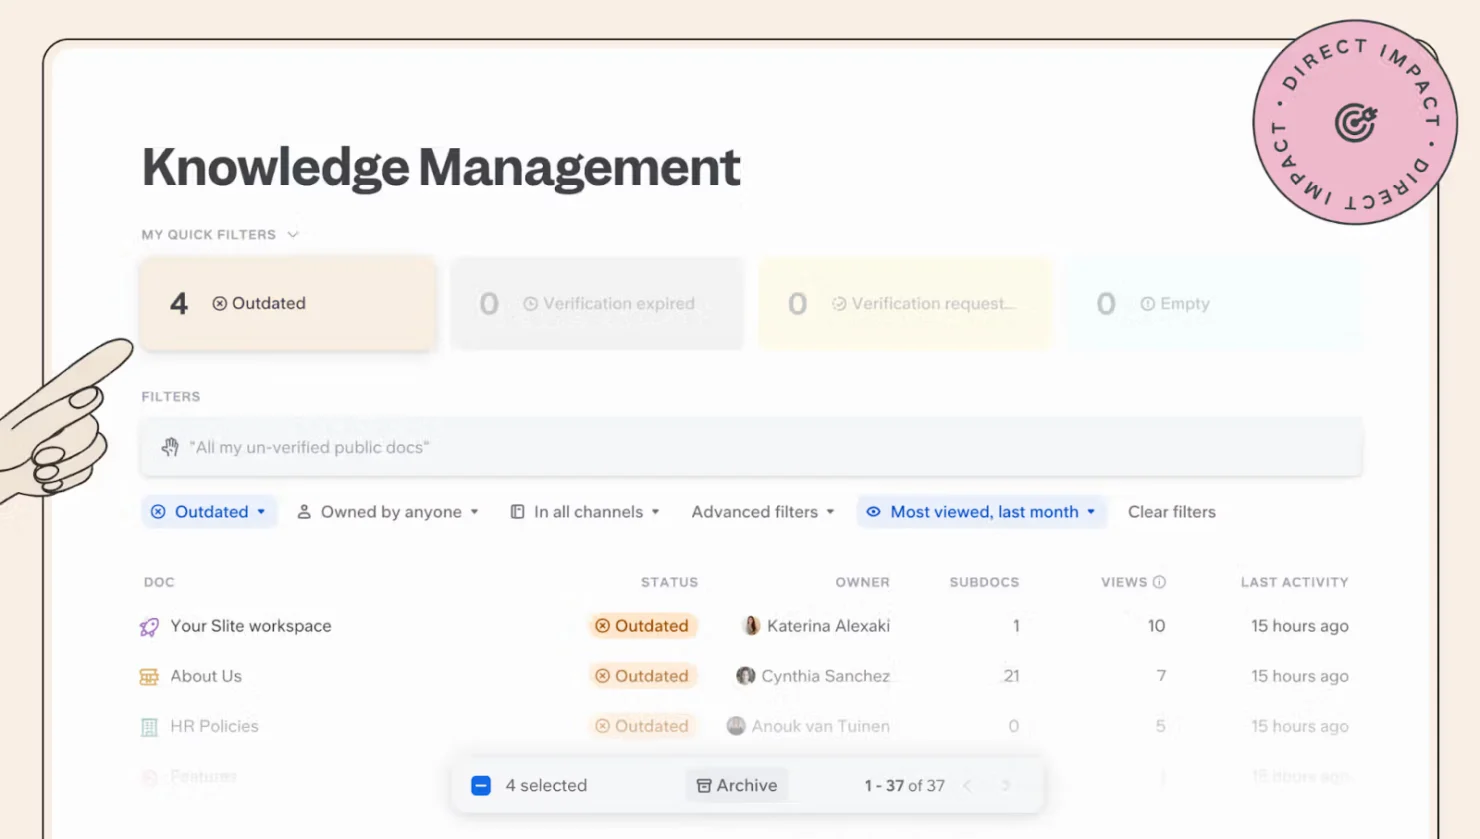Click the views count 10 for Your Slite workspace
The height and width of the screenshot is (839, 1480).
pyautogui.click(x=1156, y=626)
